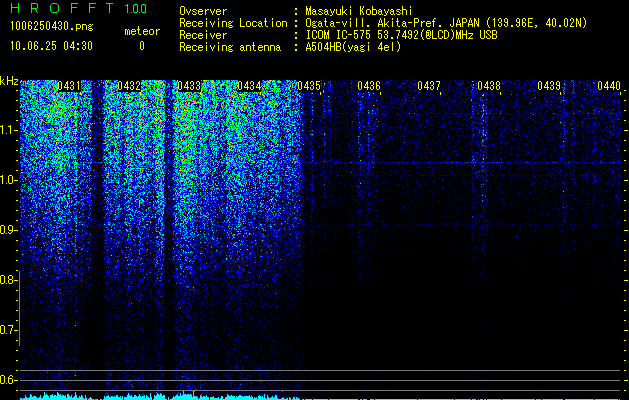629x400 pixels.
Task: Click the 0436 time marker
Action: pyautogui.click(x=369, y=86)
